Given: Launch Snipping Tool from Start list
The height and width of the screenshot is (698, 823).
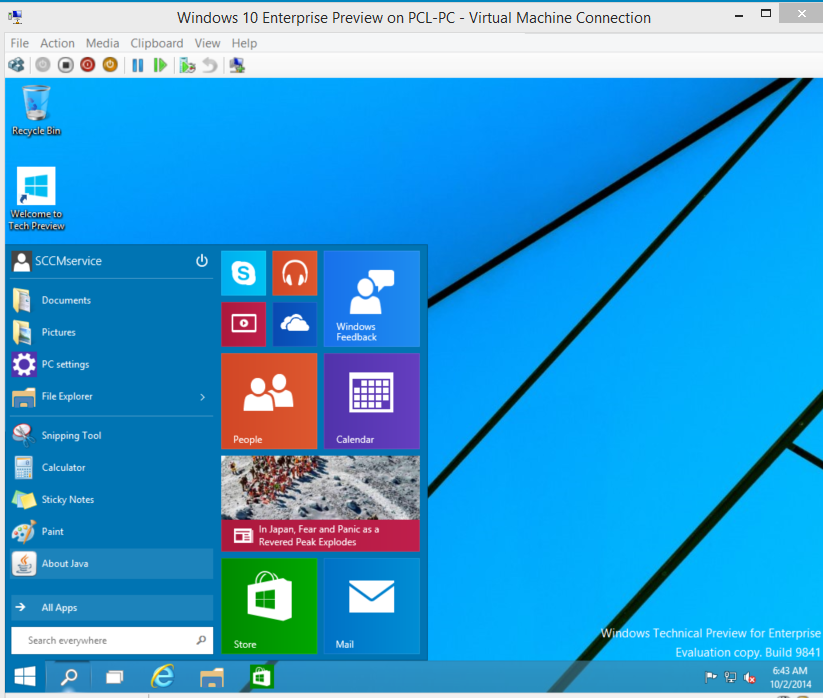Looking at the screenshot, I should click(71, 436).
